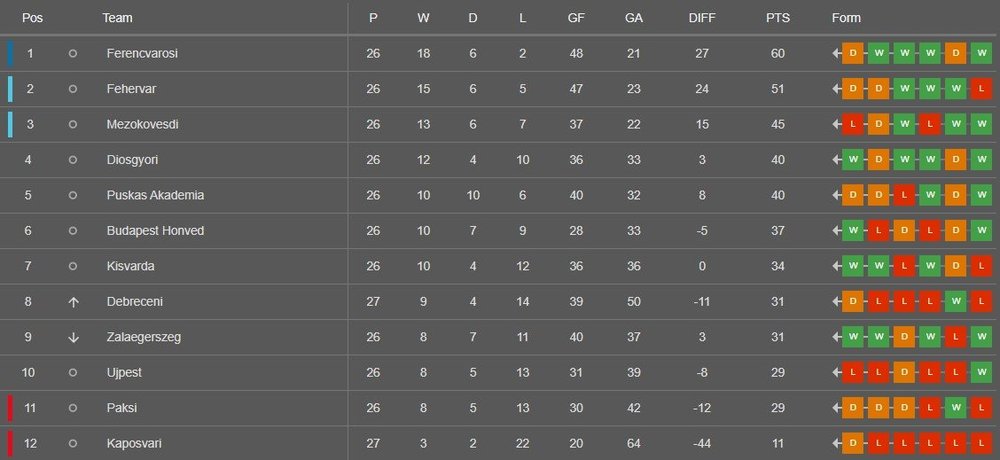
Task: Click the Team column header
Action: 117,18
